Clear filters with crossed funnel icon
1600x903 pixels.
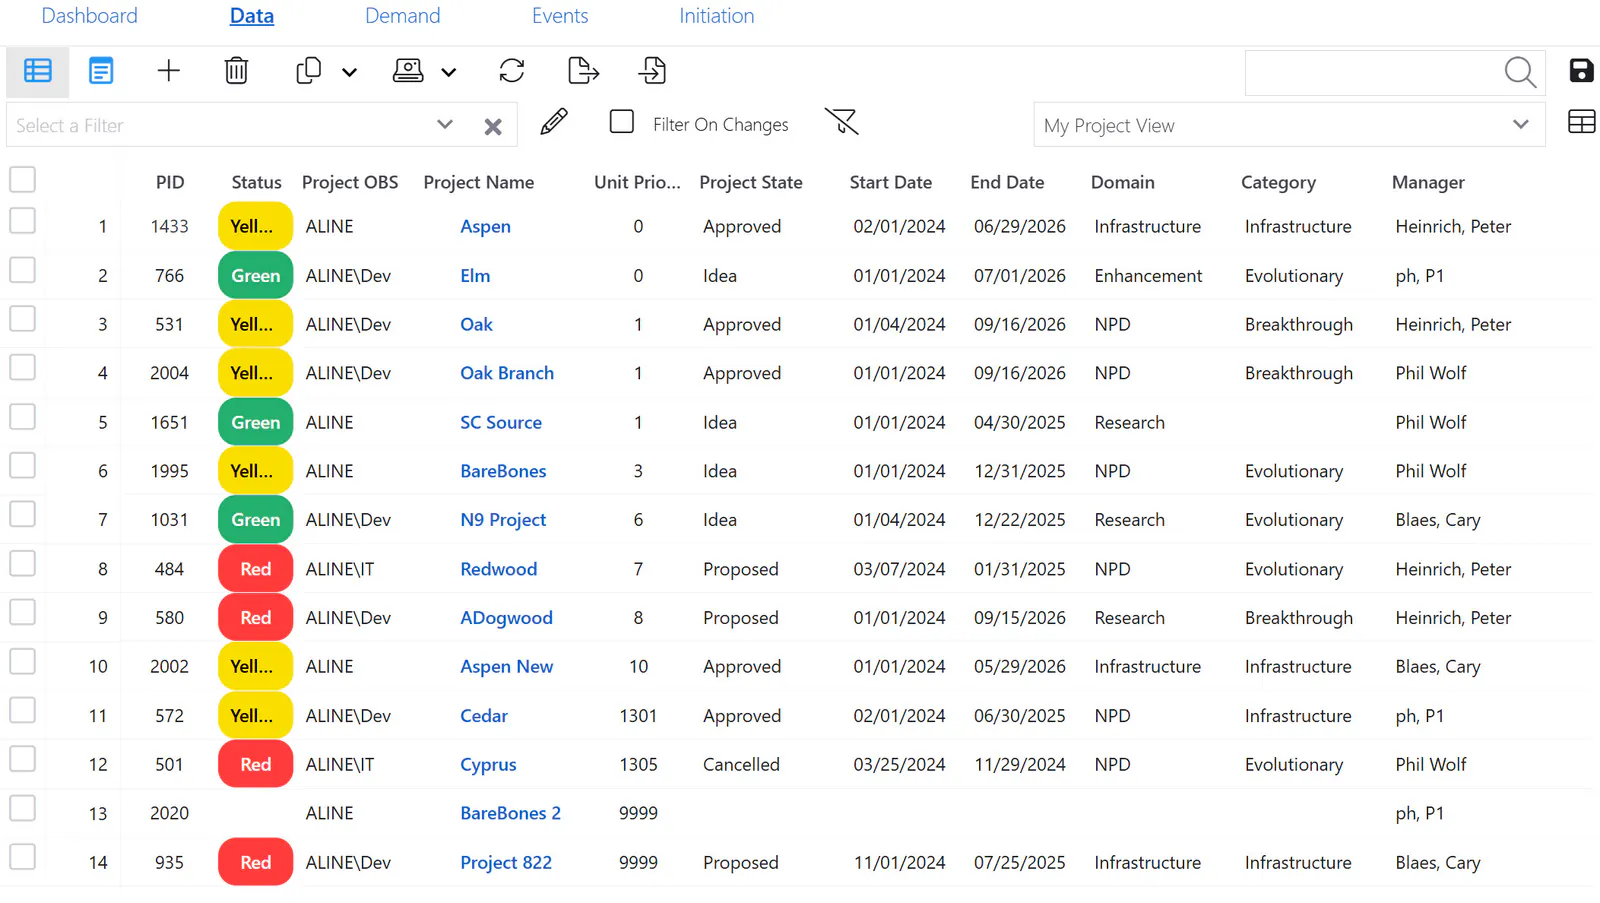(x=842, y=122)
